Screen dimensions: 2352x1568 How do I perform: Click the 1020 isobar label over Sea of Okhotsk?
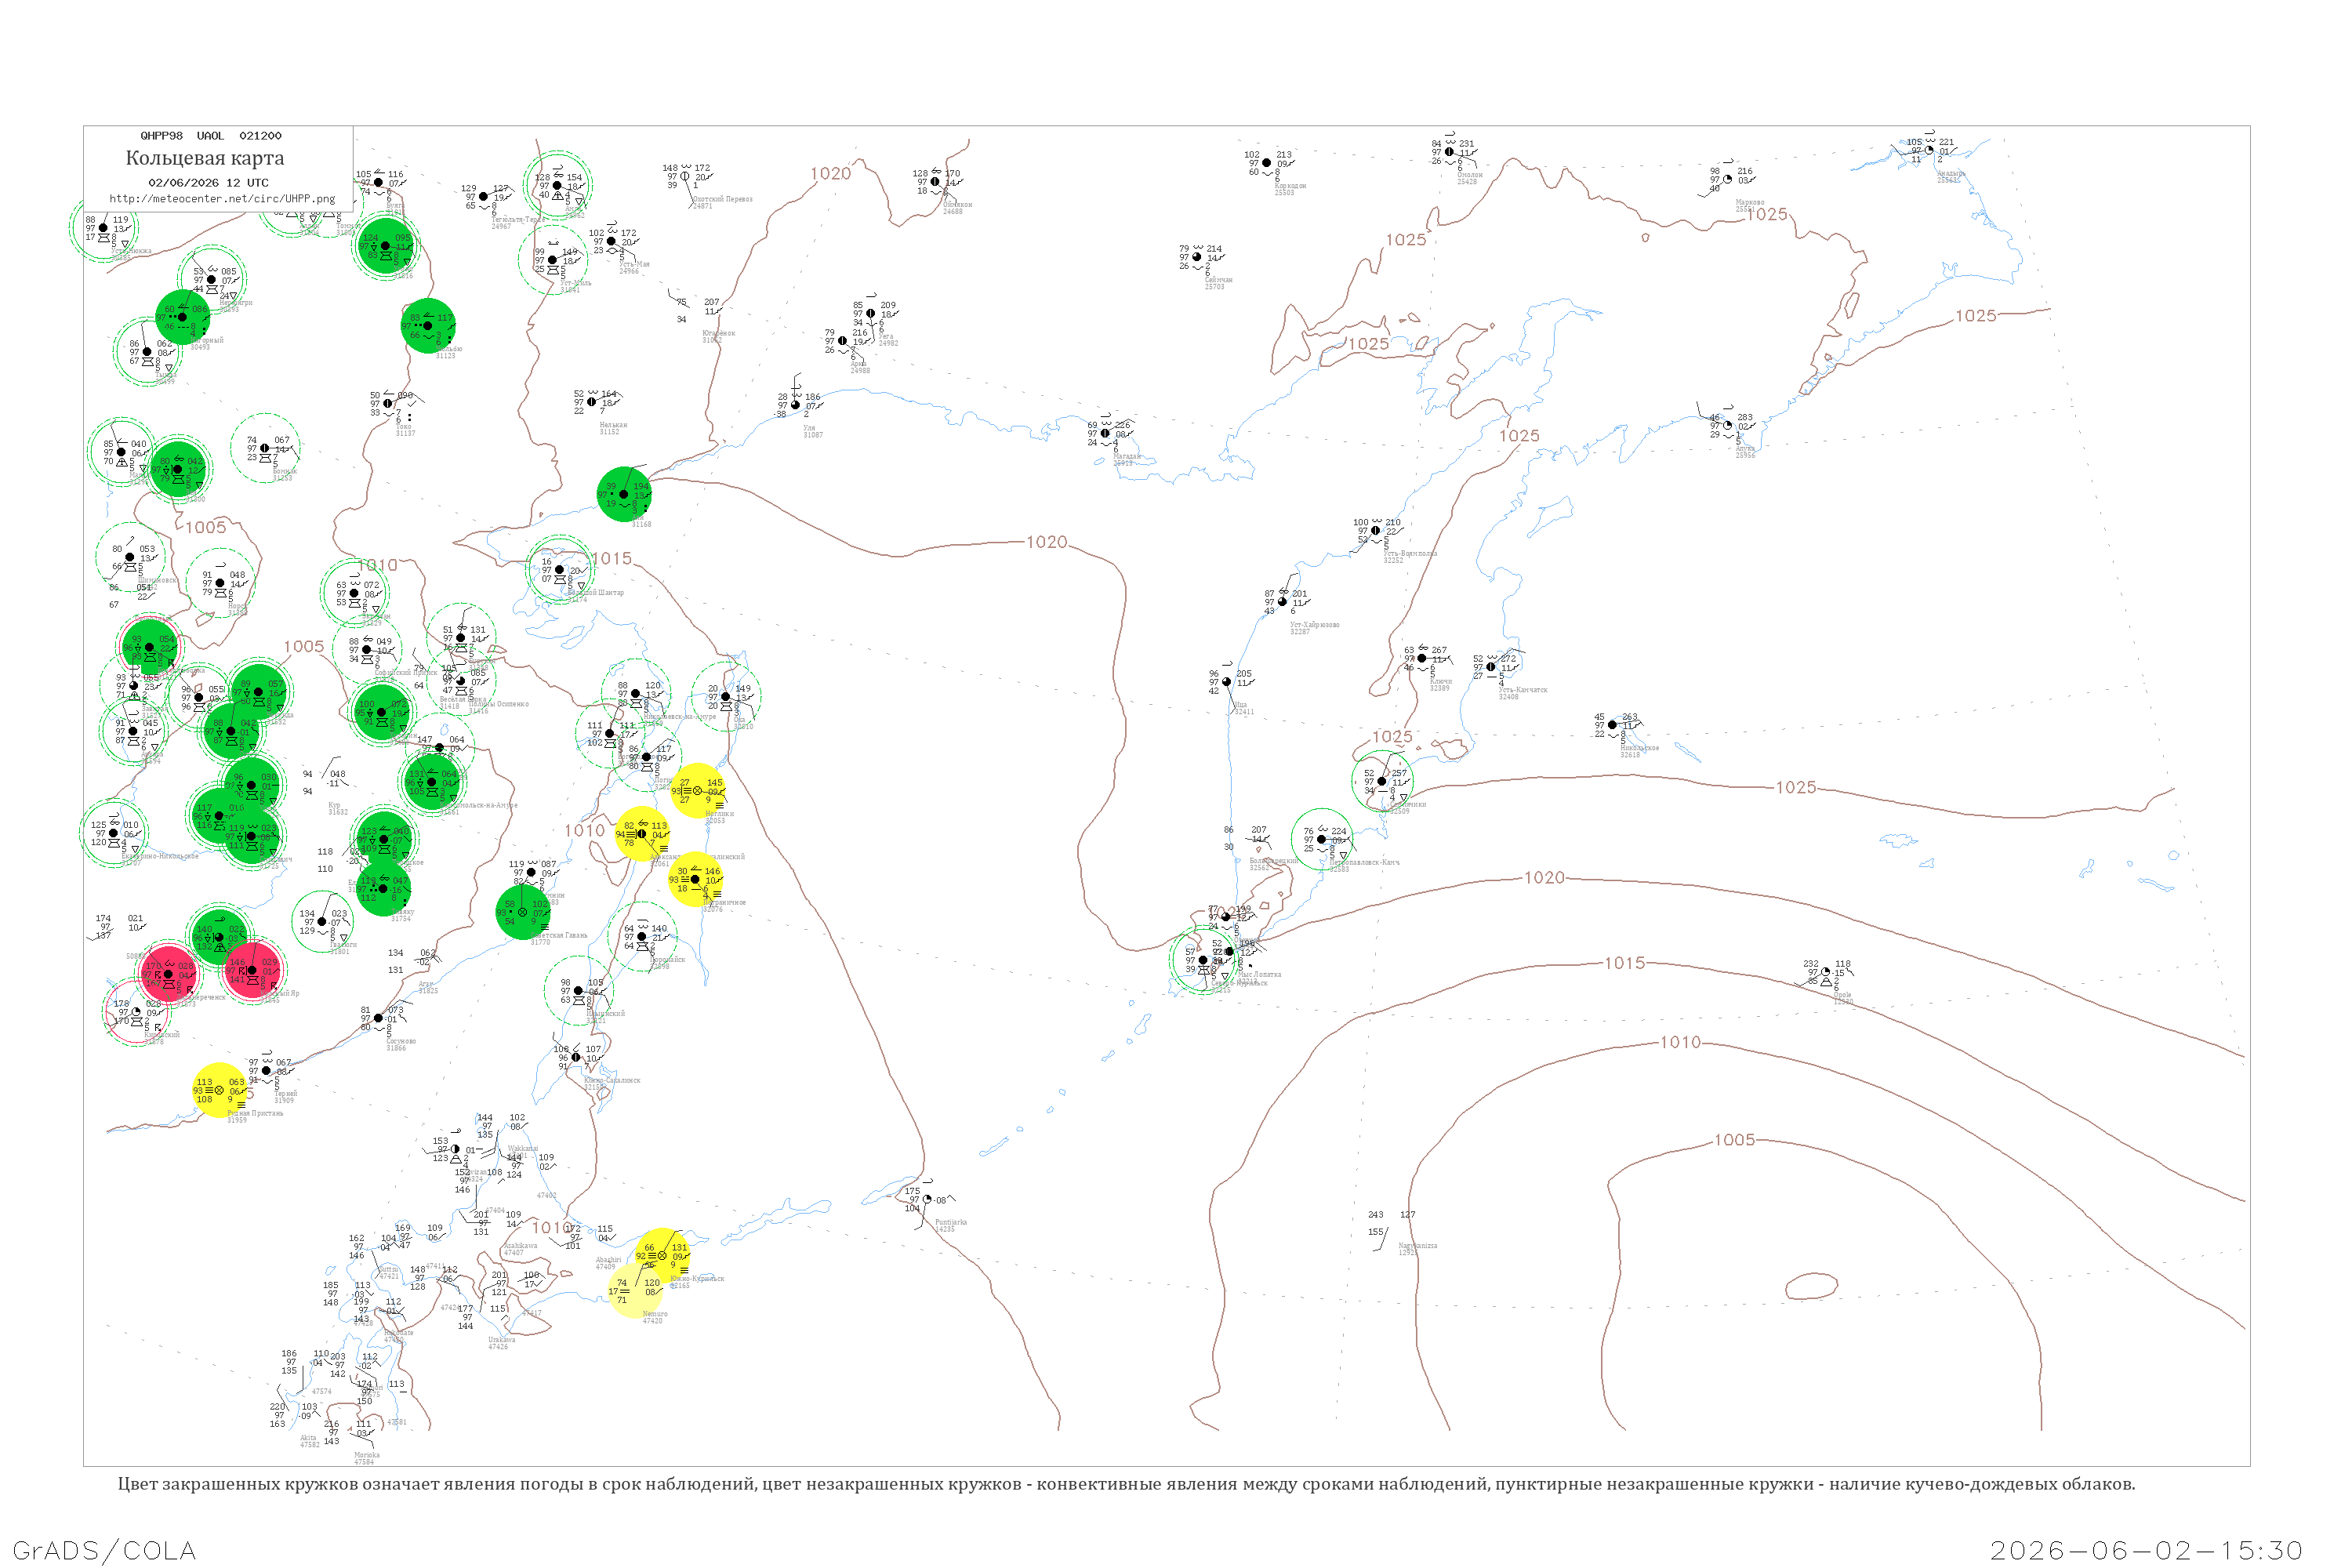coord(1047,542)
